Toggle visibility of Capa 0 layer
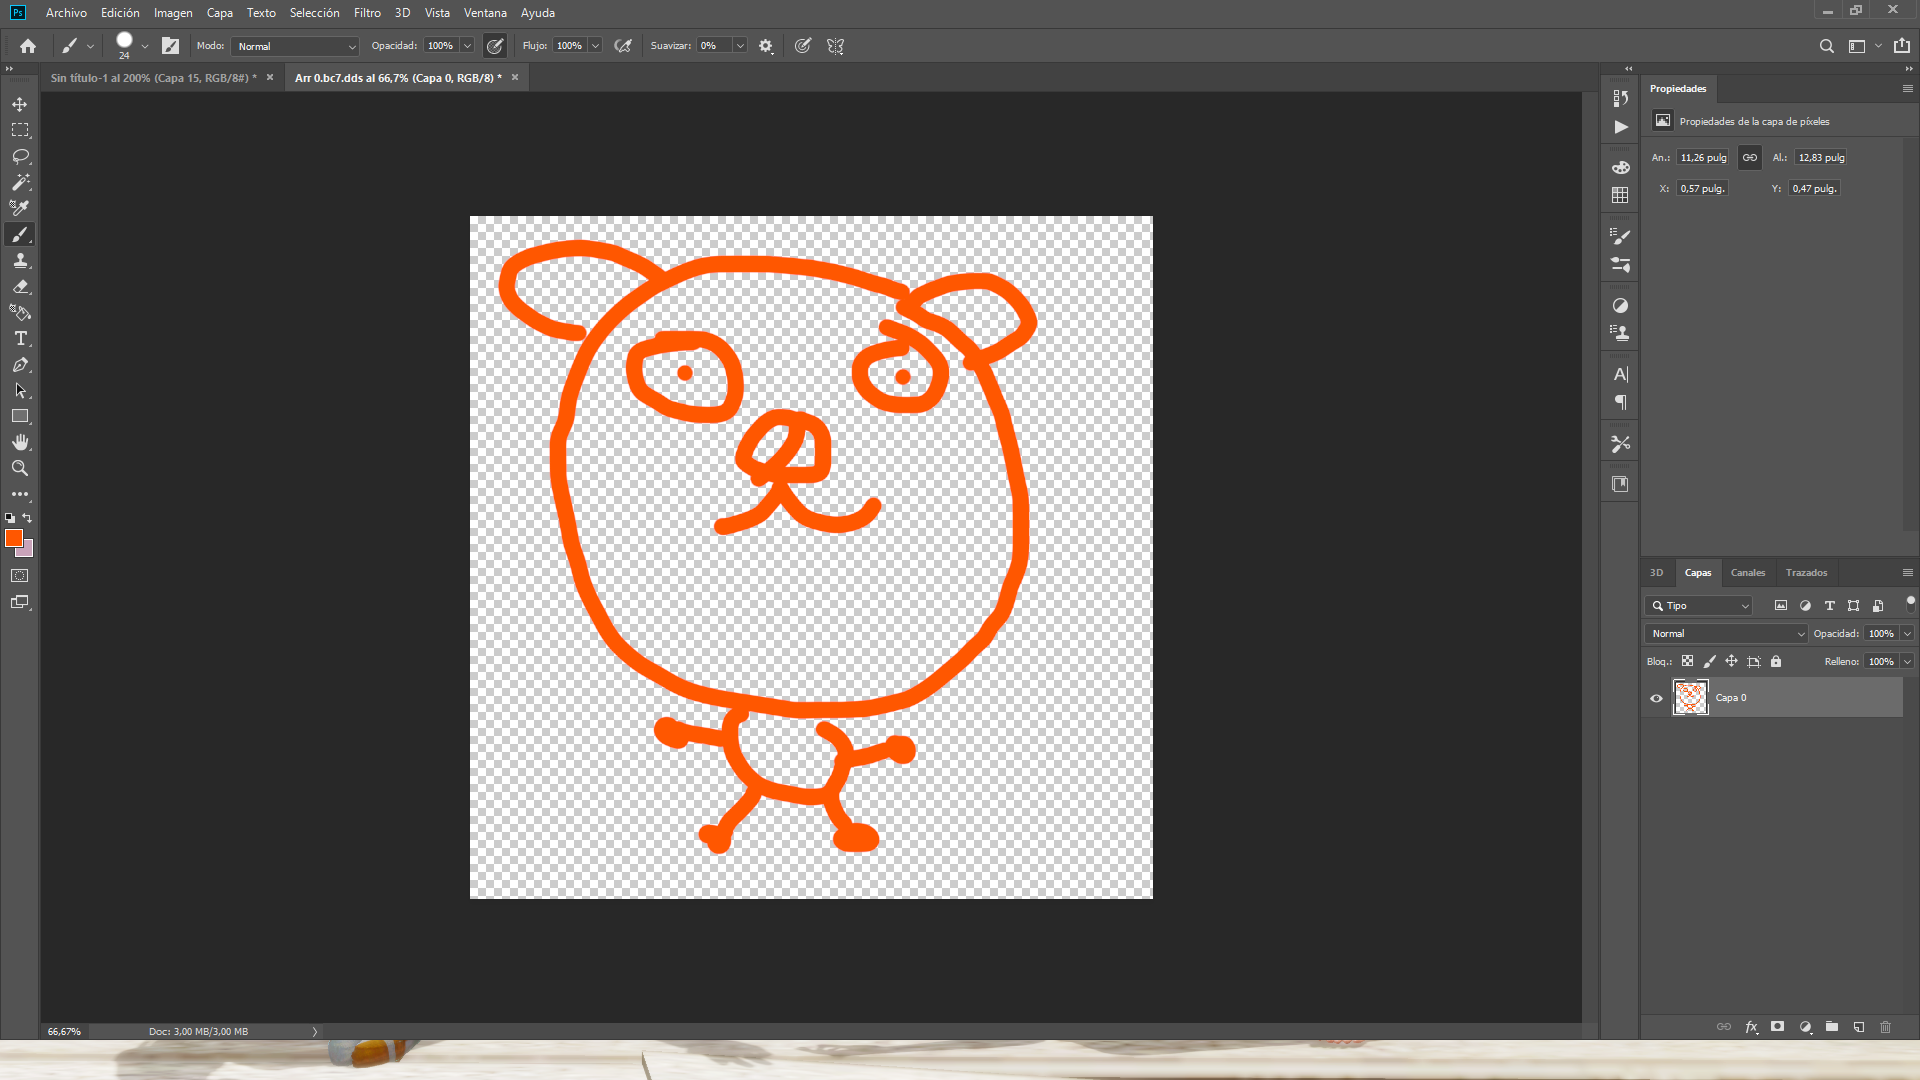 (x=1656, y=698)
